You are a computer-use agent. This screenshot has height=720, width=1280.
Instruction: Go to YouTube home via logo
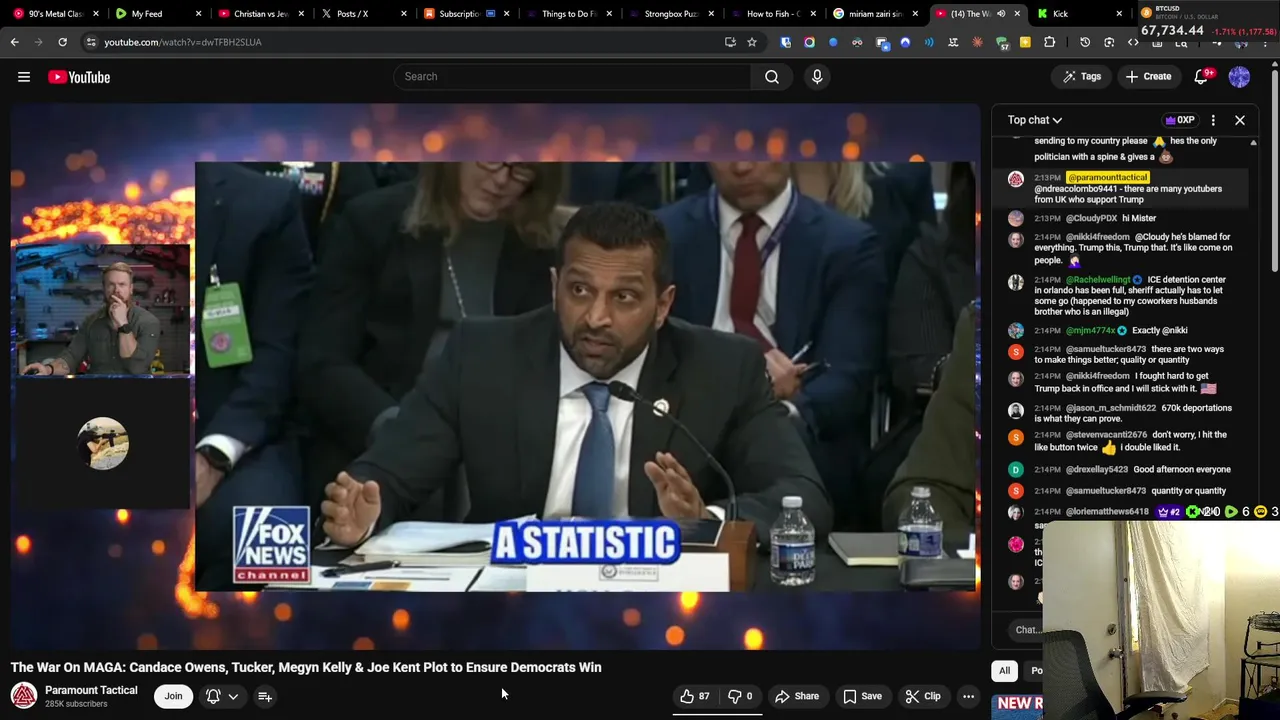click(x=79, y=77)
